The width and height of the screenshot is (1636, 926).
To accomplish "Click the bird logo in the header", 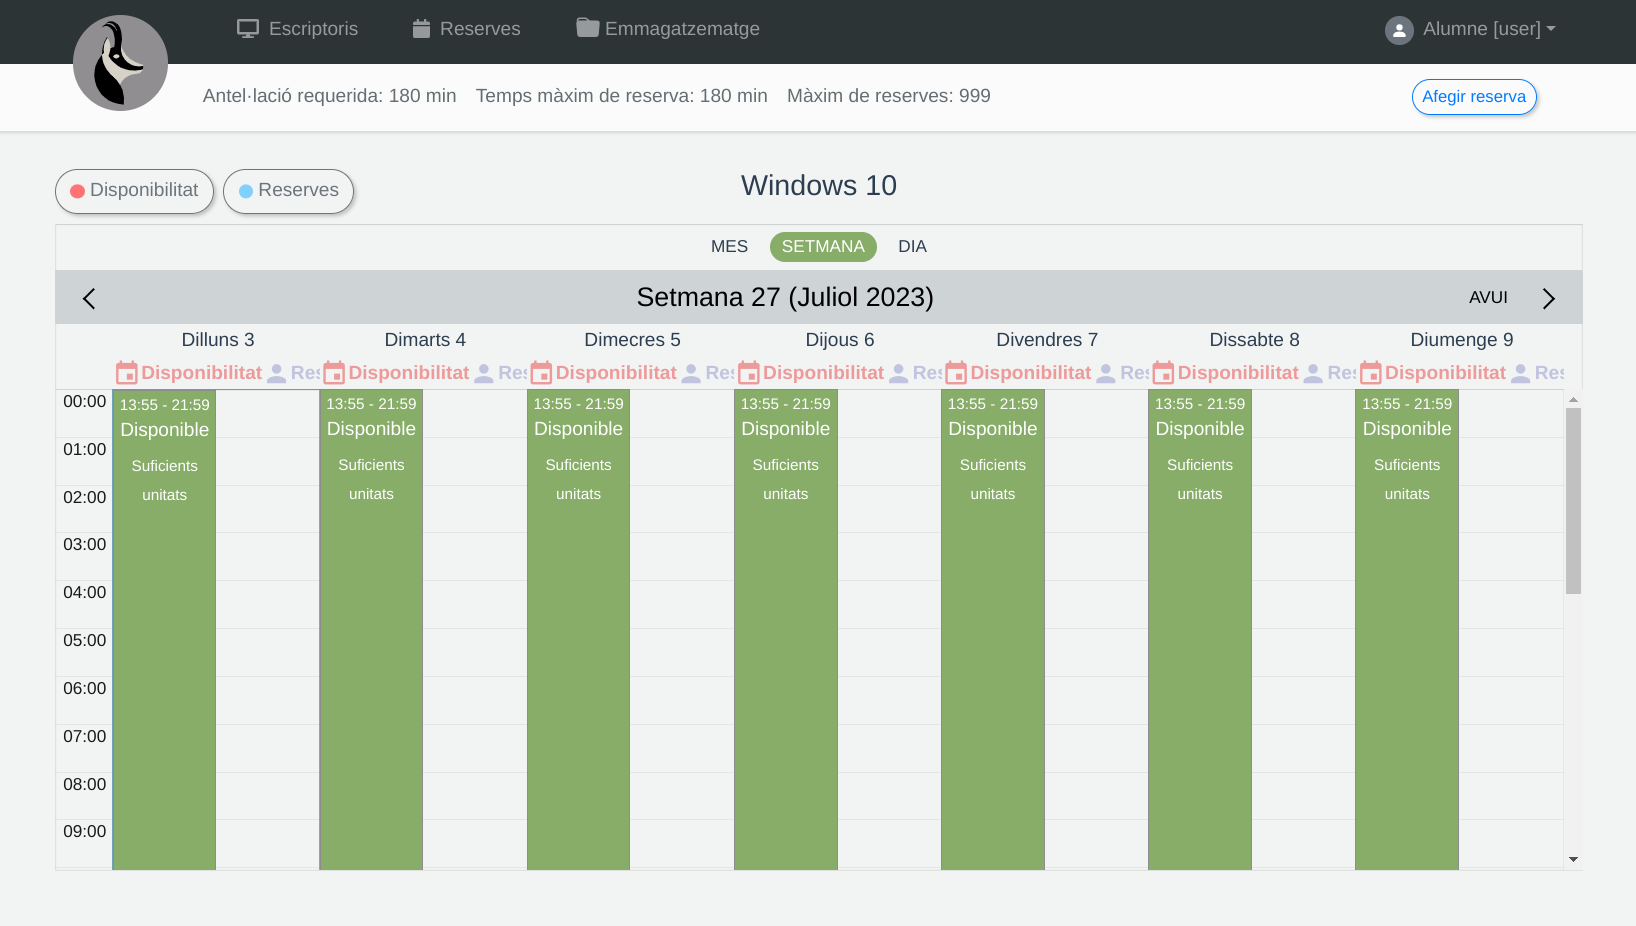I will [120, 63].
